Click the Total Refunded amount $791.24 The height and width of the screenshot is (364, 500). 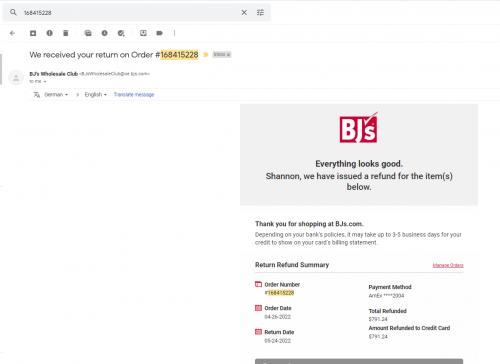[378, 319]
